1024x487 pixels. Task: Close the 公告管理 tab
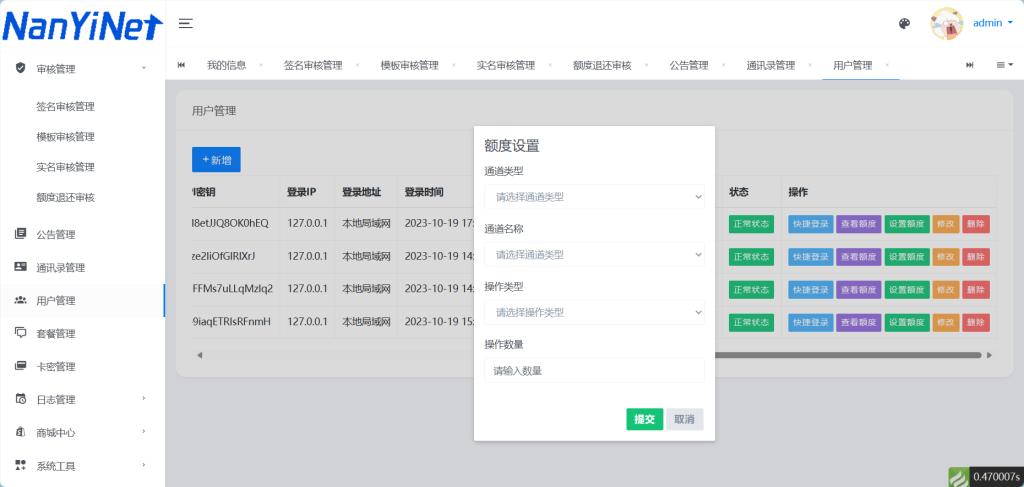coord(723,65)
